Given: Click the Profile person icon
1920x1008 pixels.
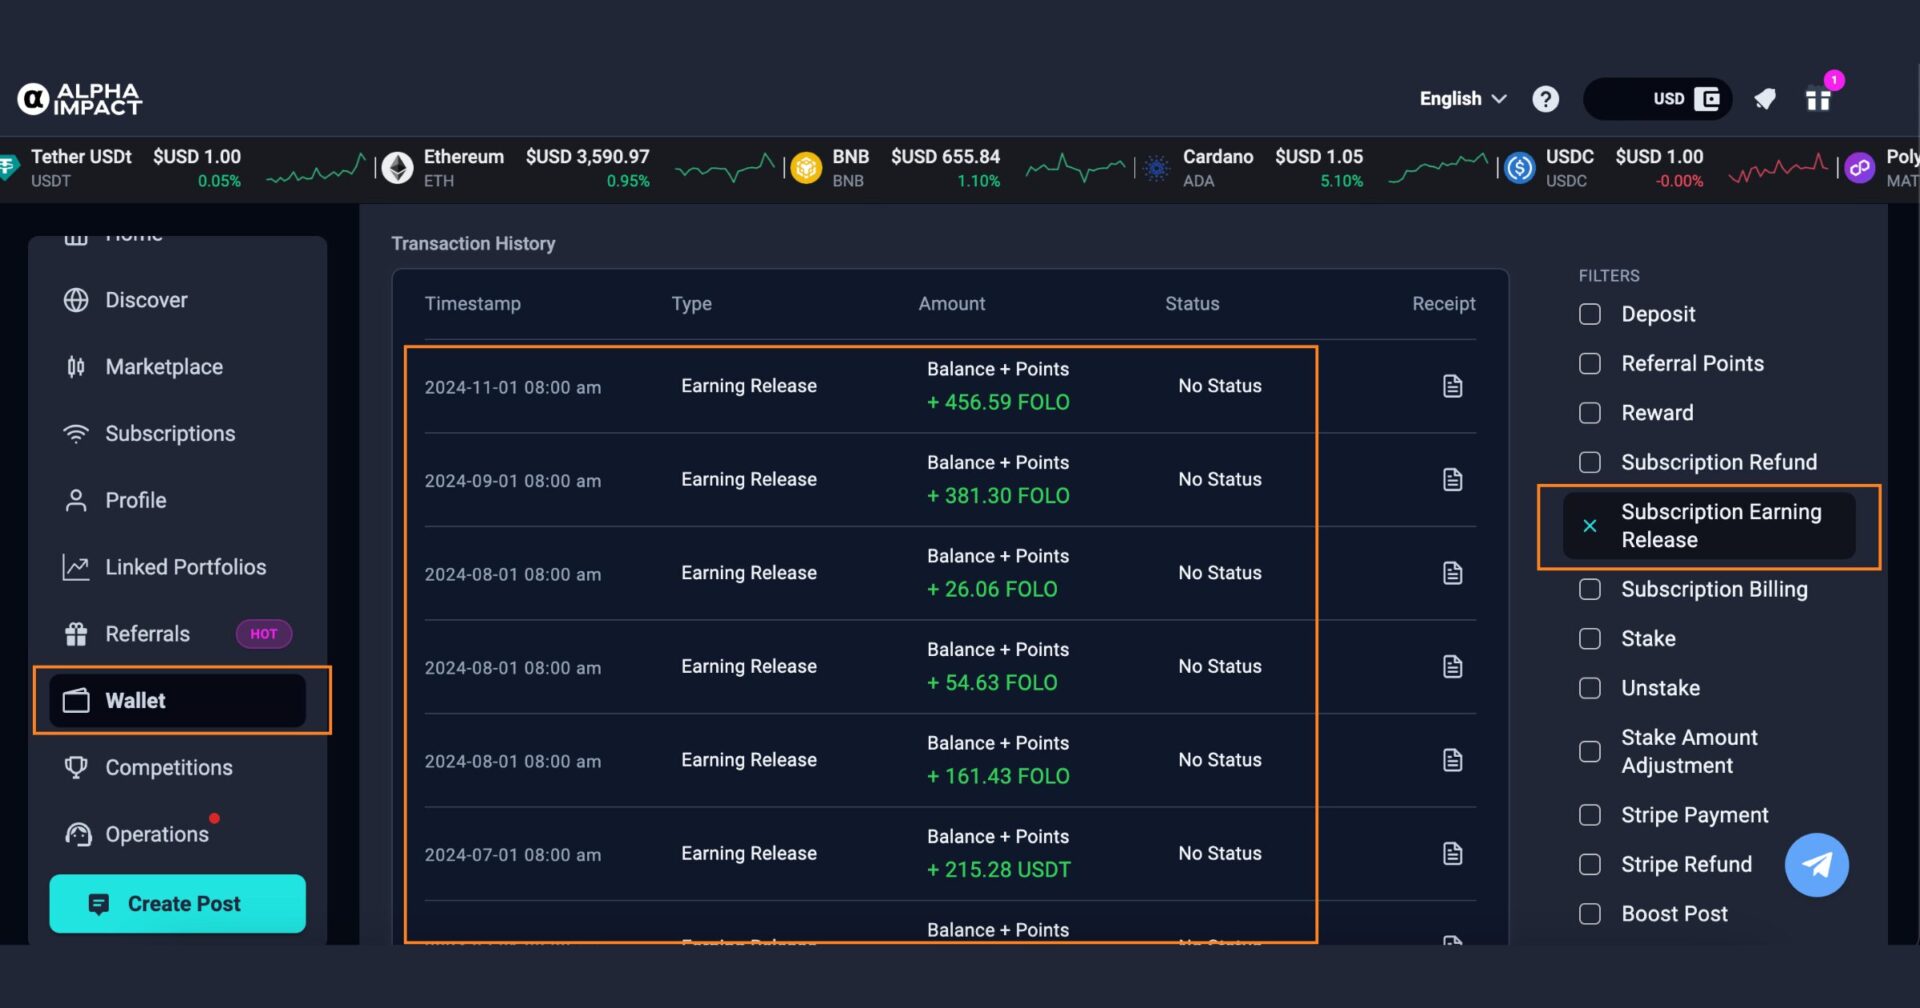Looking at the screenshot, I should 76,500.
